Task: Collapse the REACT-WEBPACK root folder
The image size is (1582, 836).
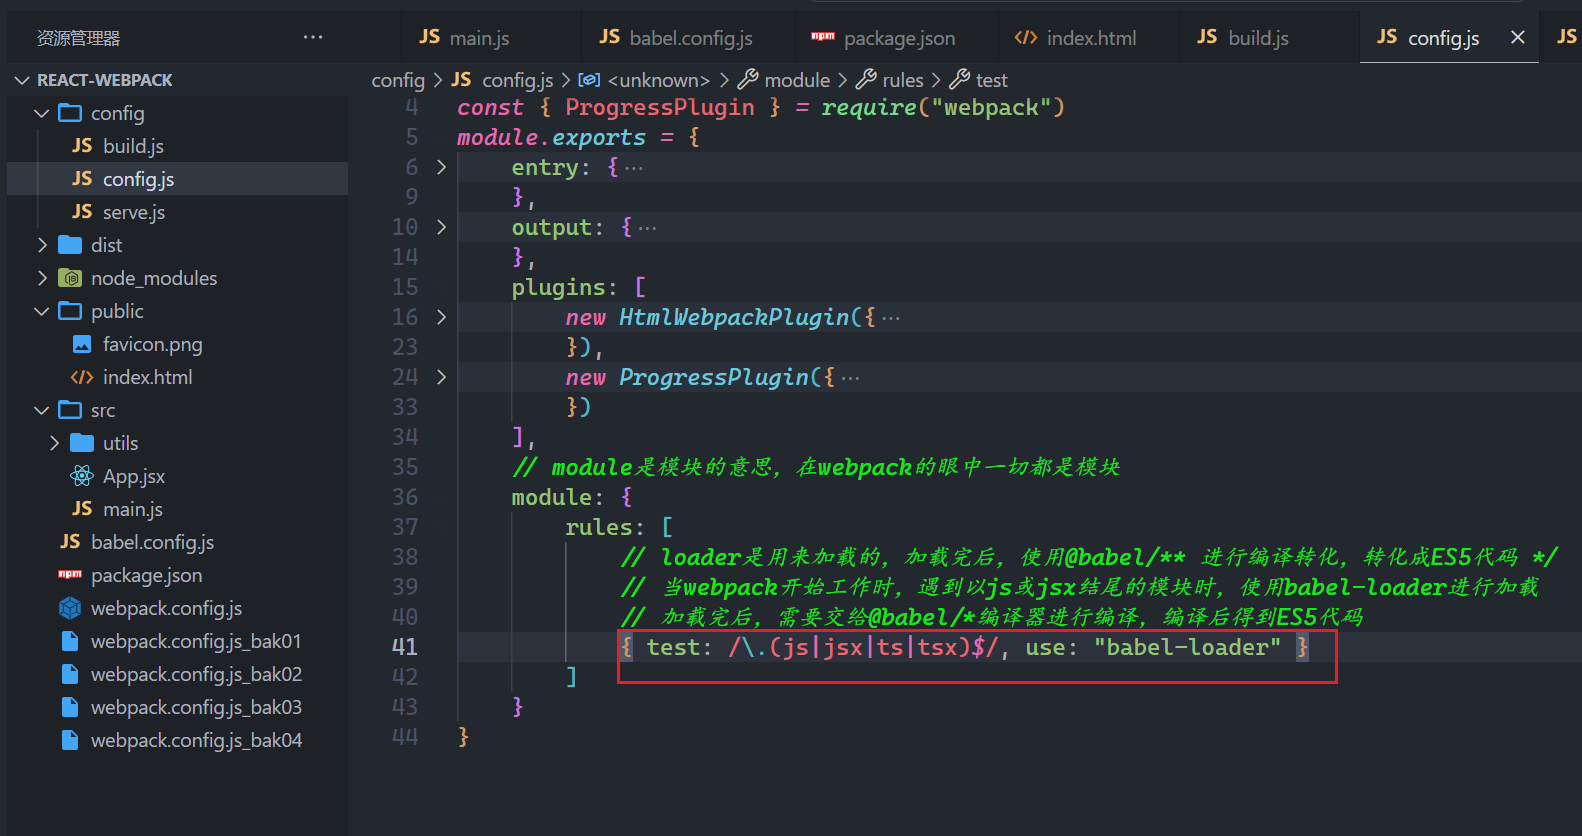Action: [x=22, y=80]
